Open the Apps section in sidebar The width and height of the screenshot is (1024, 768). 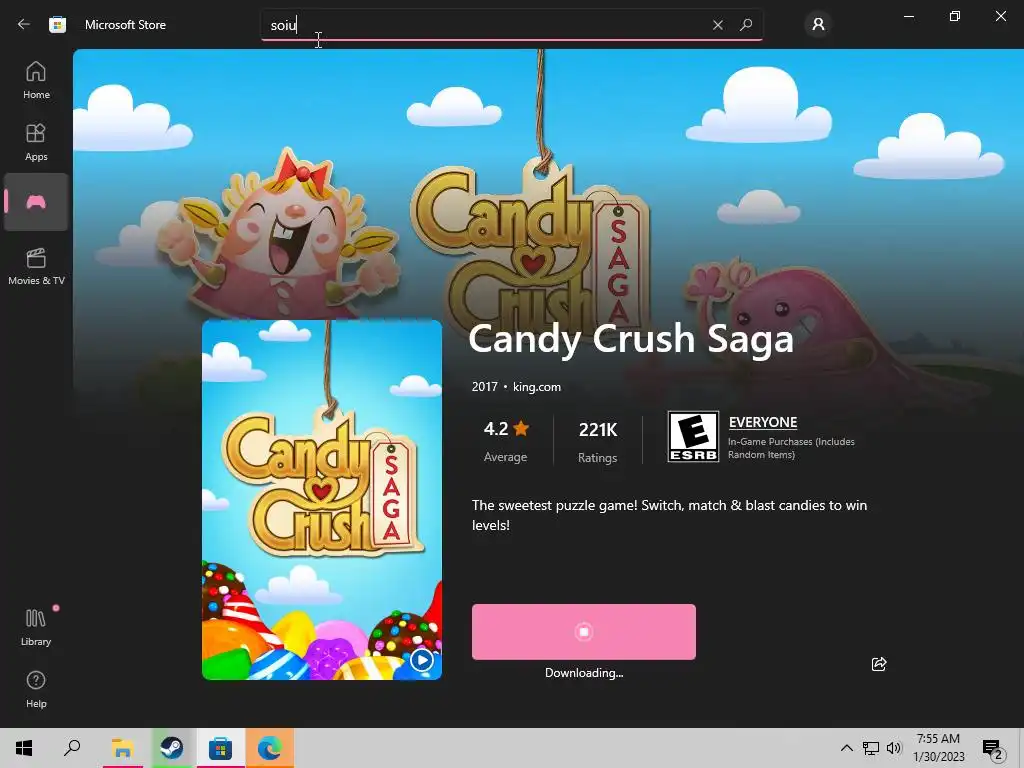coord(36,142)
